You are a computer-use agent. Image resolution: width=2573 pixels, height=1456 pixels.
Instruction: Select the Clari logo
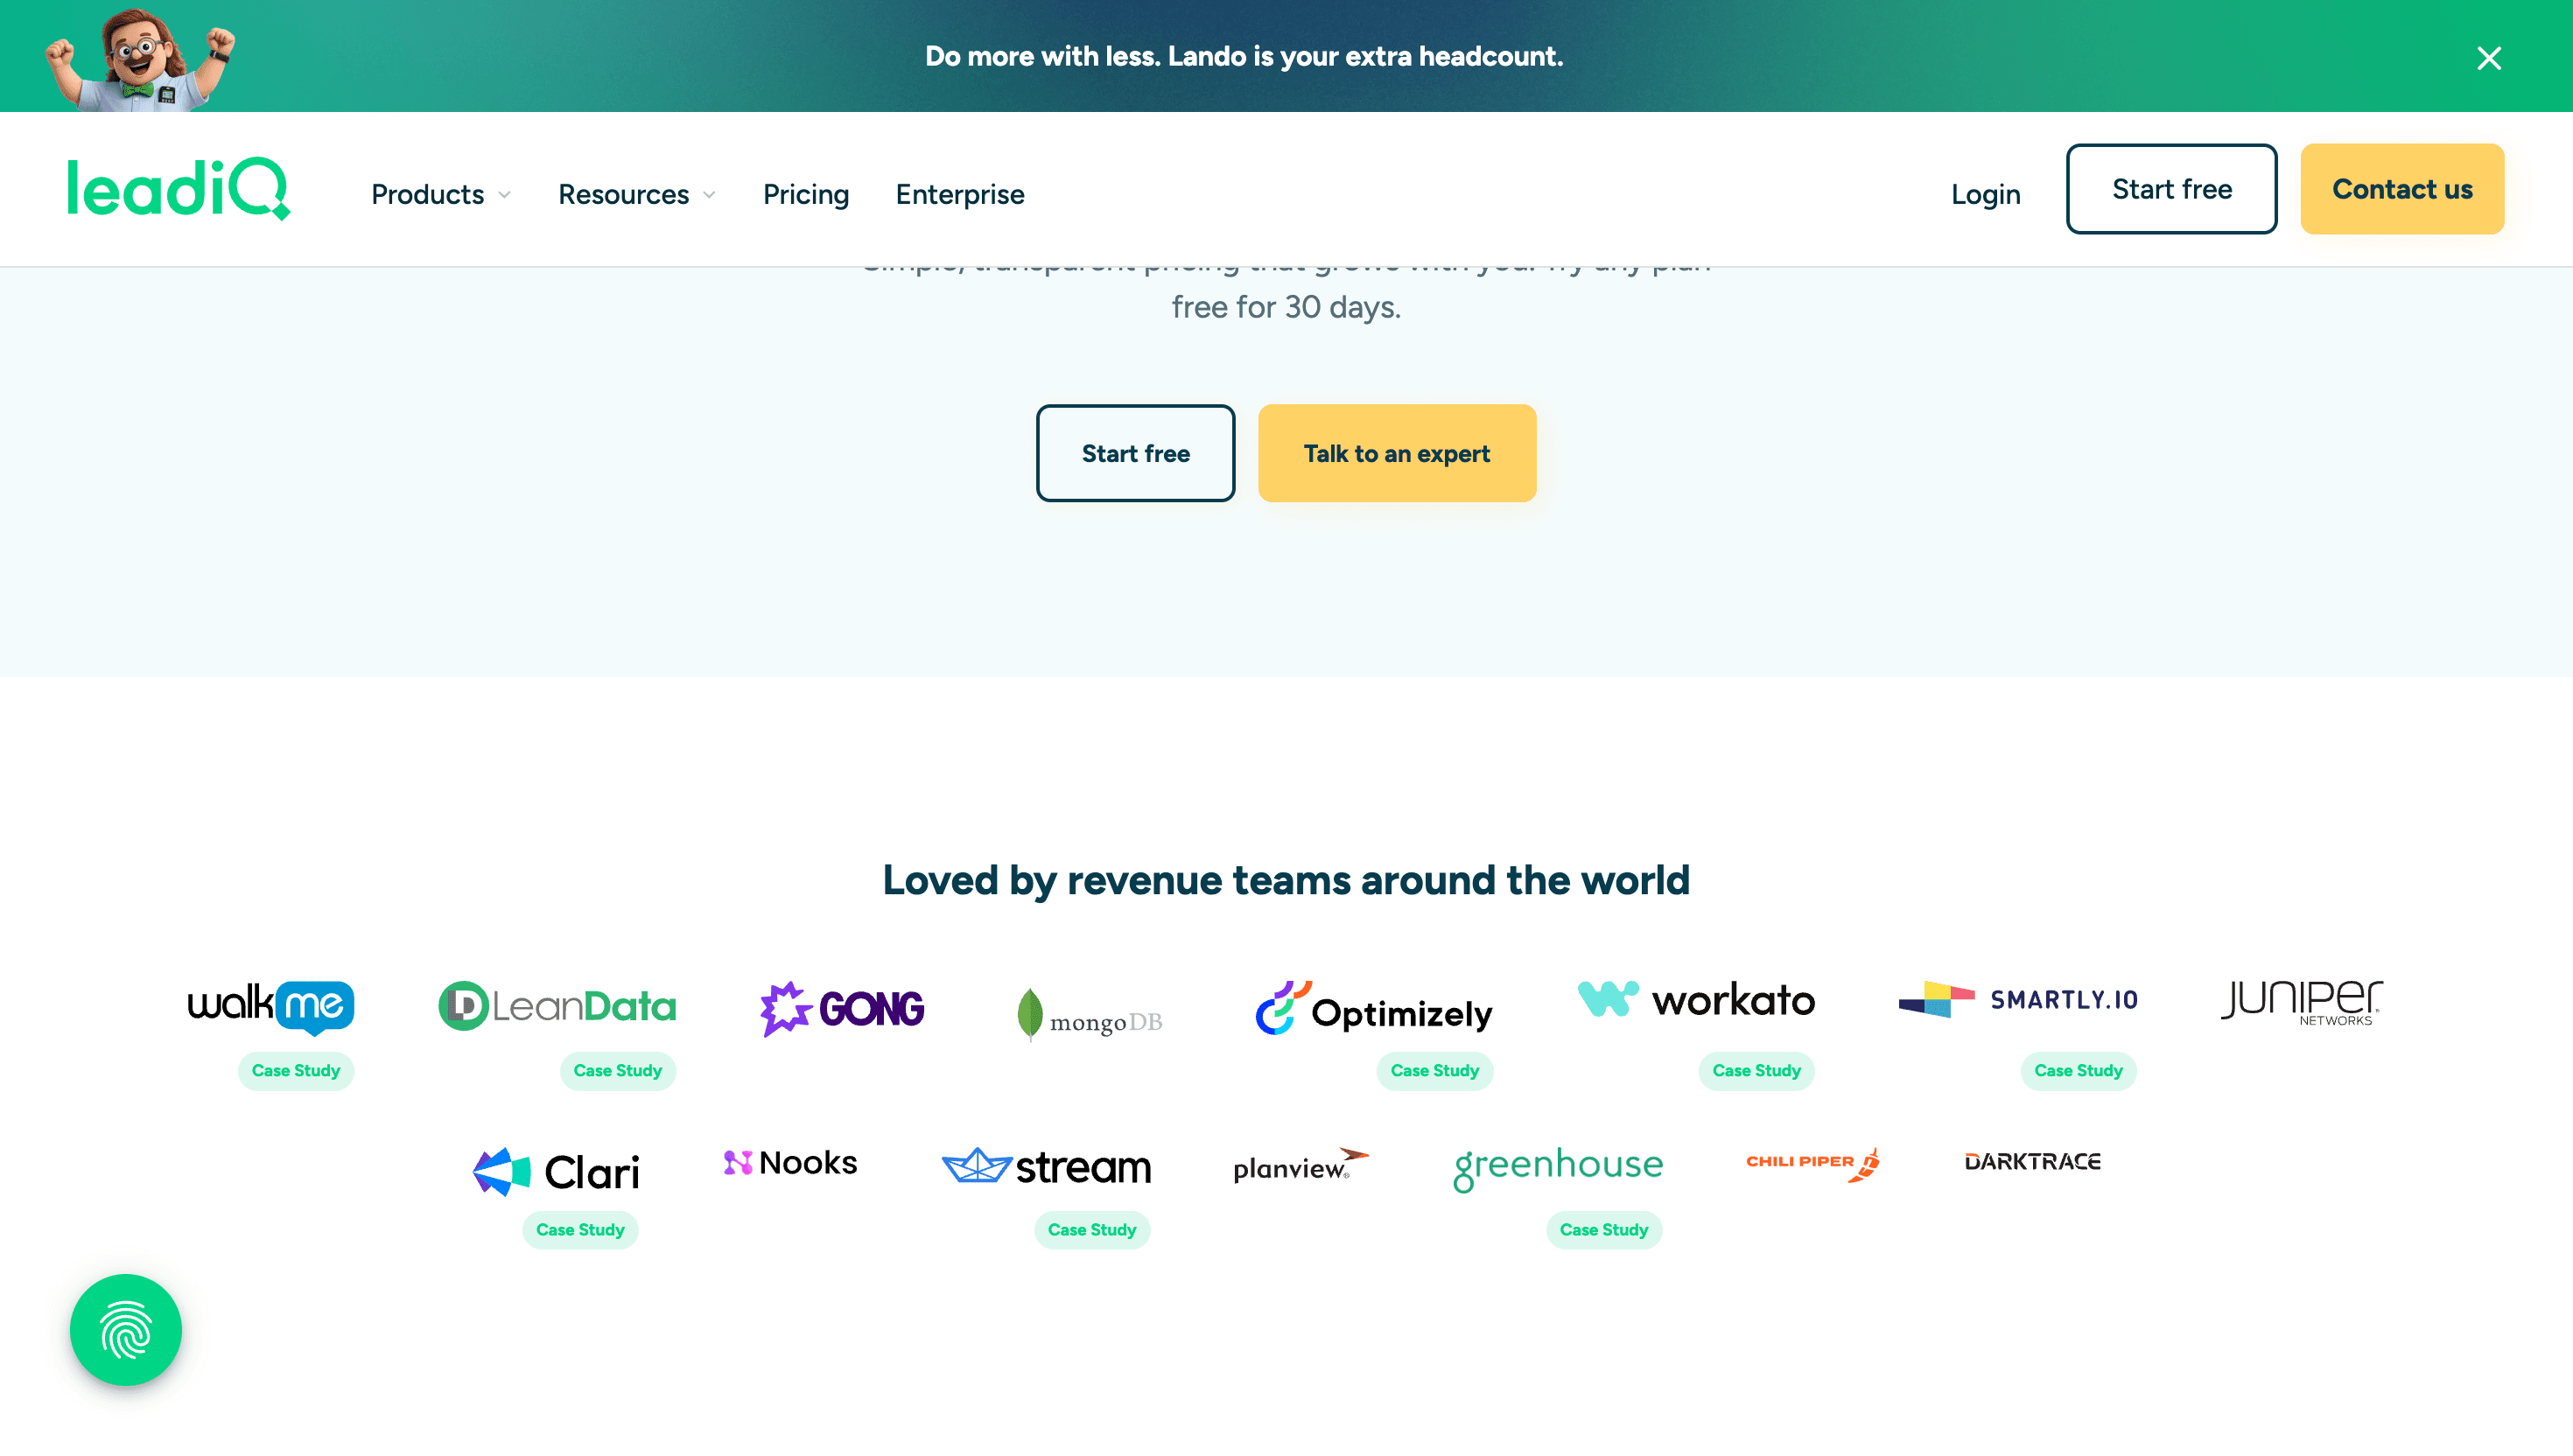[556, 1170]
